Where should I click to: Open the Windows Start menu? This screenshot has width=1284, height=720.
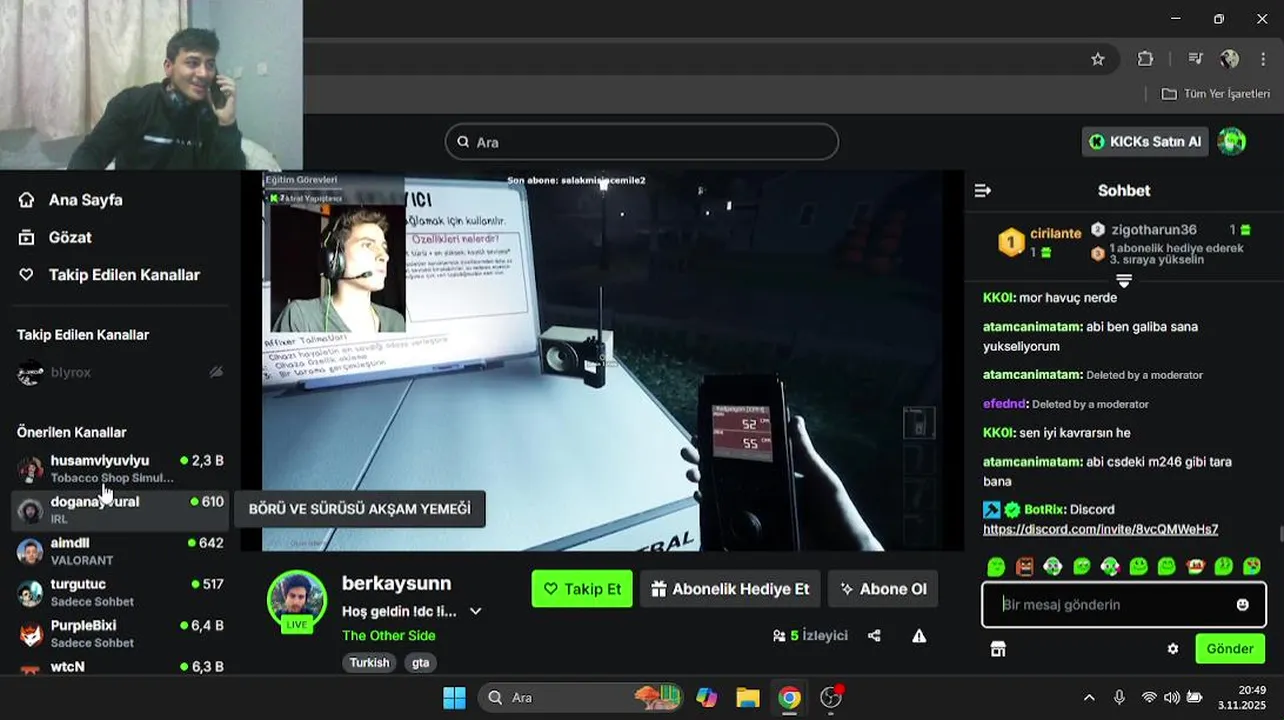coord(454,697)
